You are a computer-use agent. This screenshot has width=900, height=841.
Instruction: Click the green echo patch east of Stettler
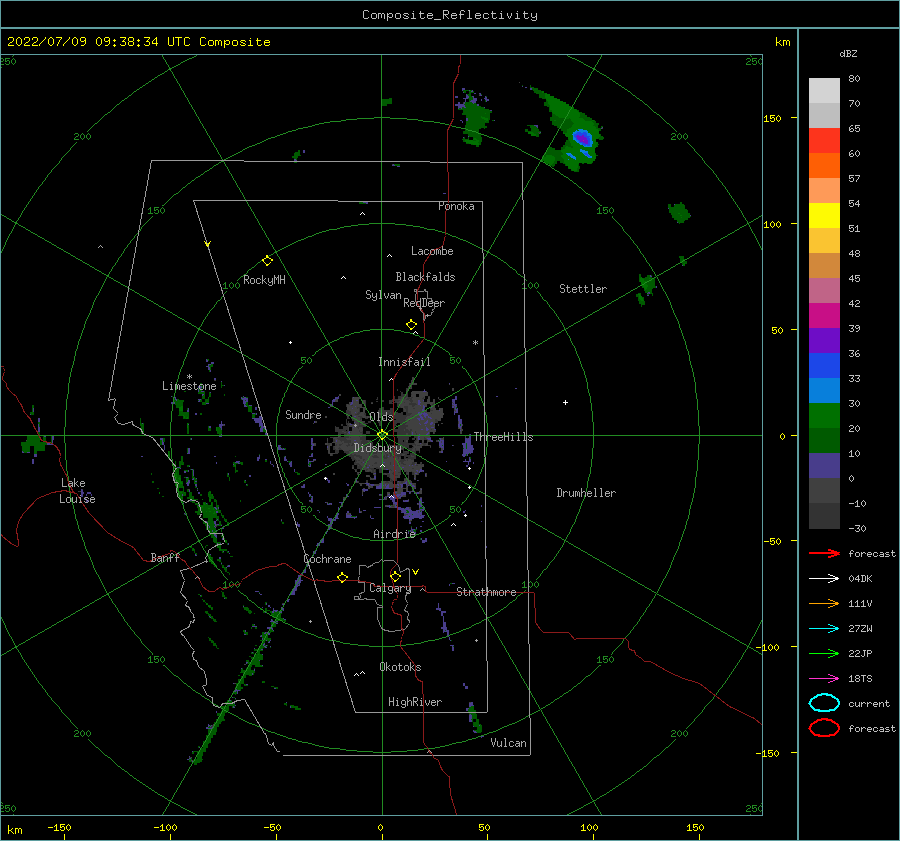tap(646, 285)
